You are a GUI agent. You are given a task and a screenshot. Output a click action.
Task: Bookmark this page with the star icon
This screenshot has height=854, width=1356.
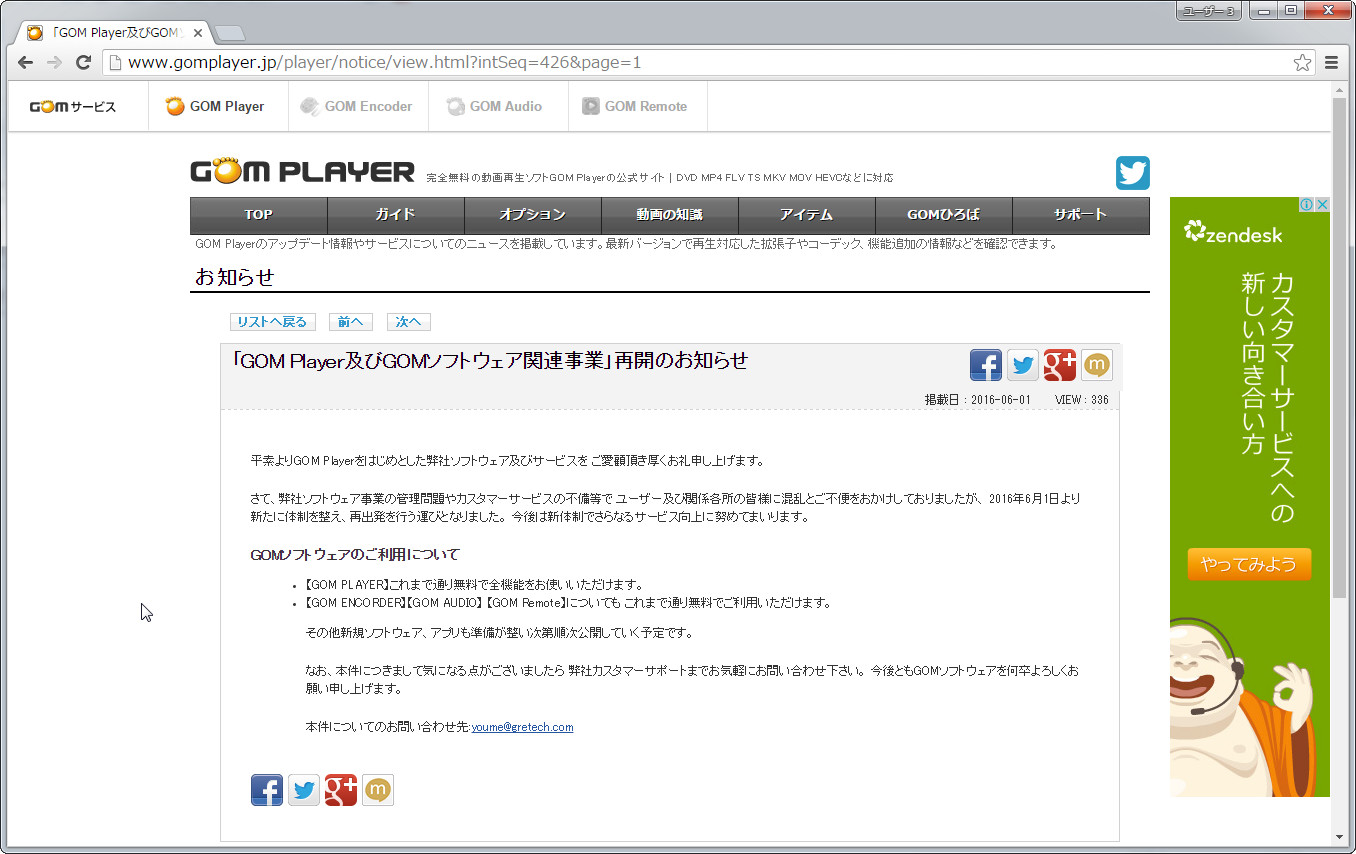pyautogui.click(x=1302, y=62)
